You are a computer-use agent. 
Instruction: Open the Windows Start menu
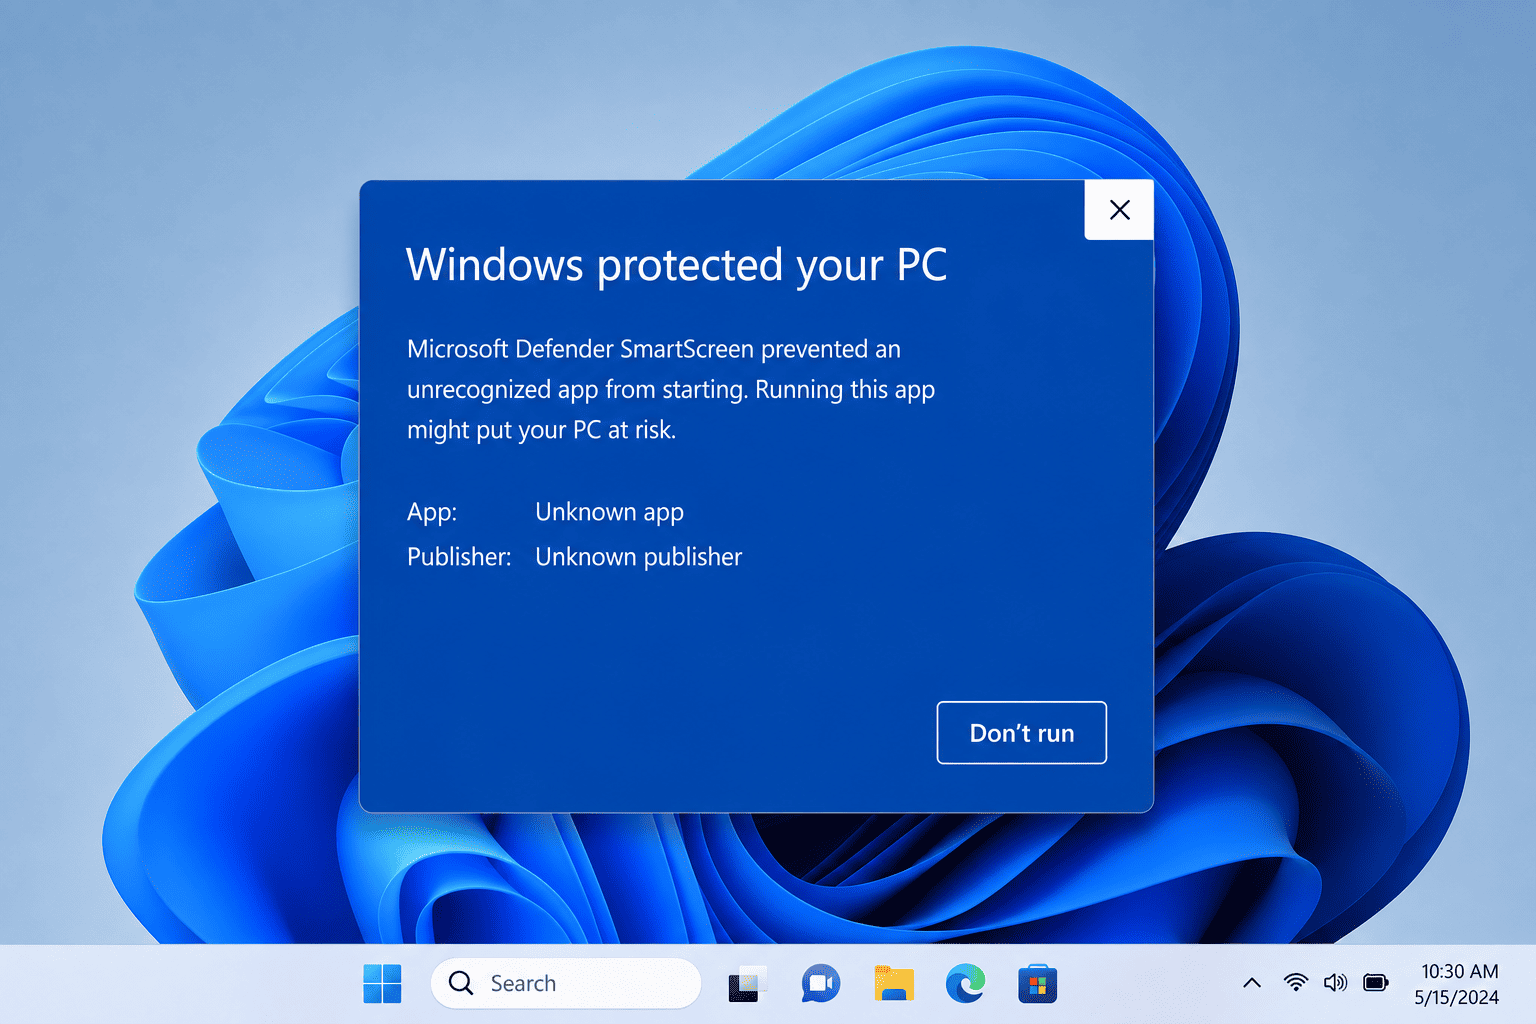(x=382, y=984)
